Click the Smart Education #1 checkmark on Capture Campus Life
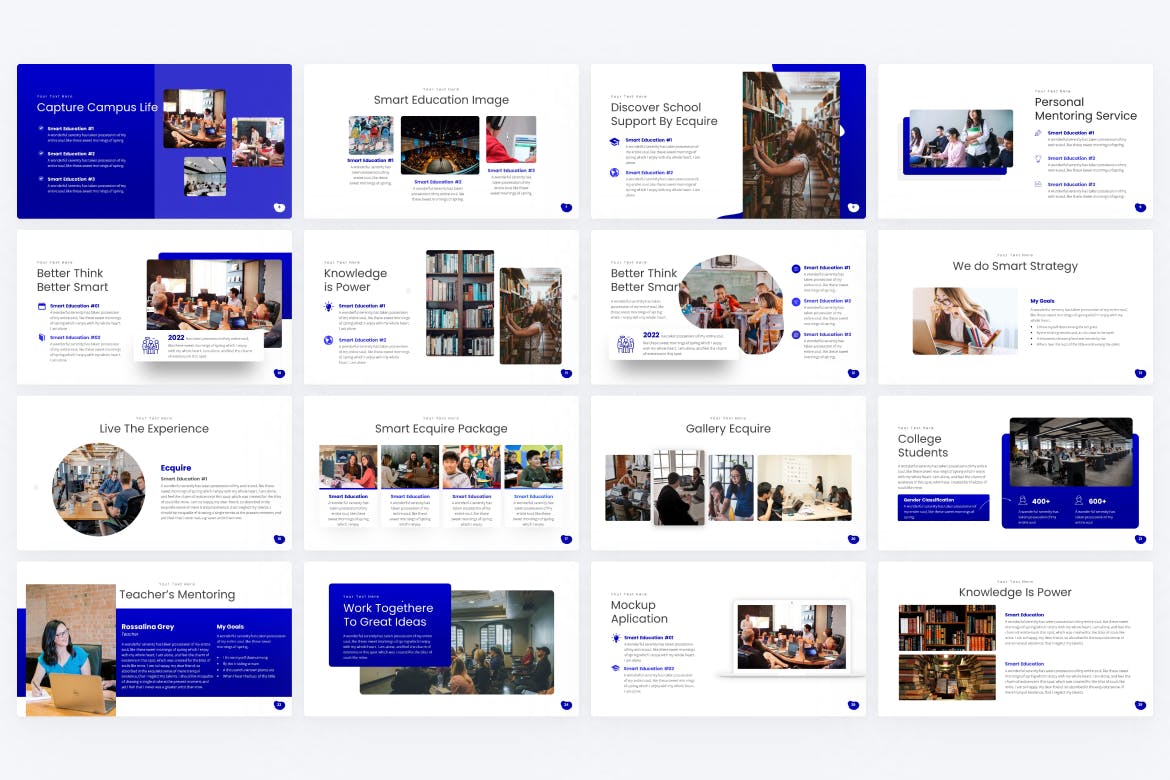The image size is (1170, 780). pyautogui.click(x=41, y=128)
